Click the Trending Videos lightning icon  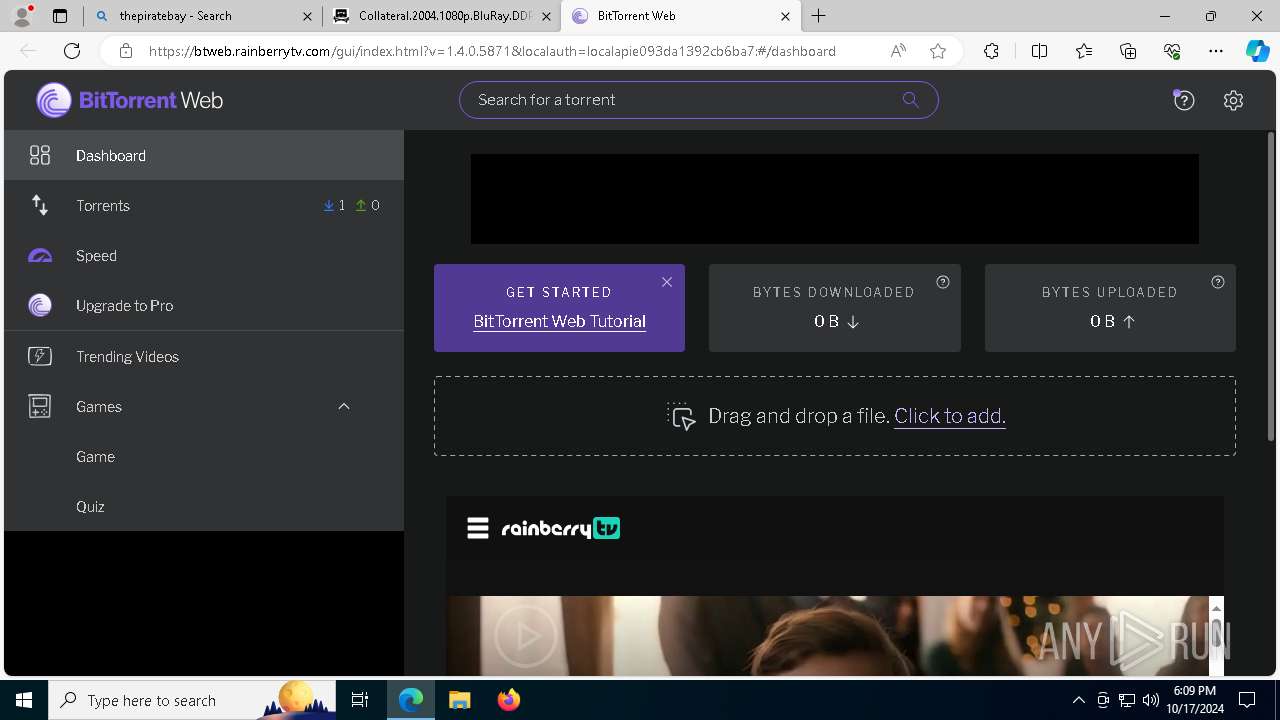[x=40, y=356]
